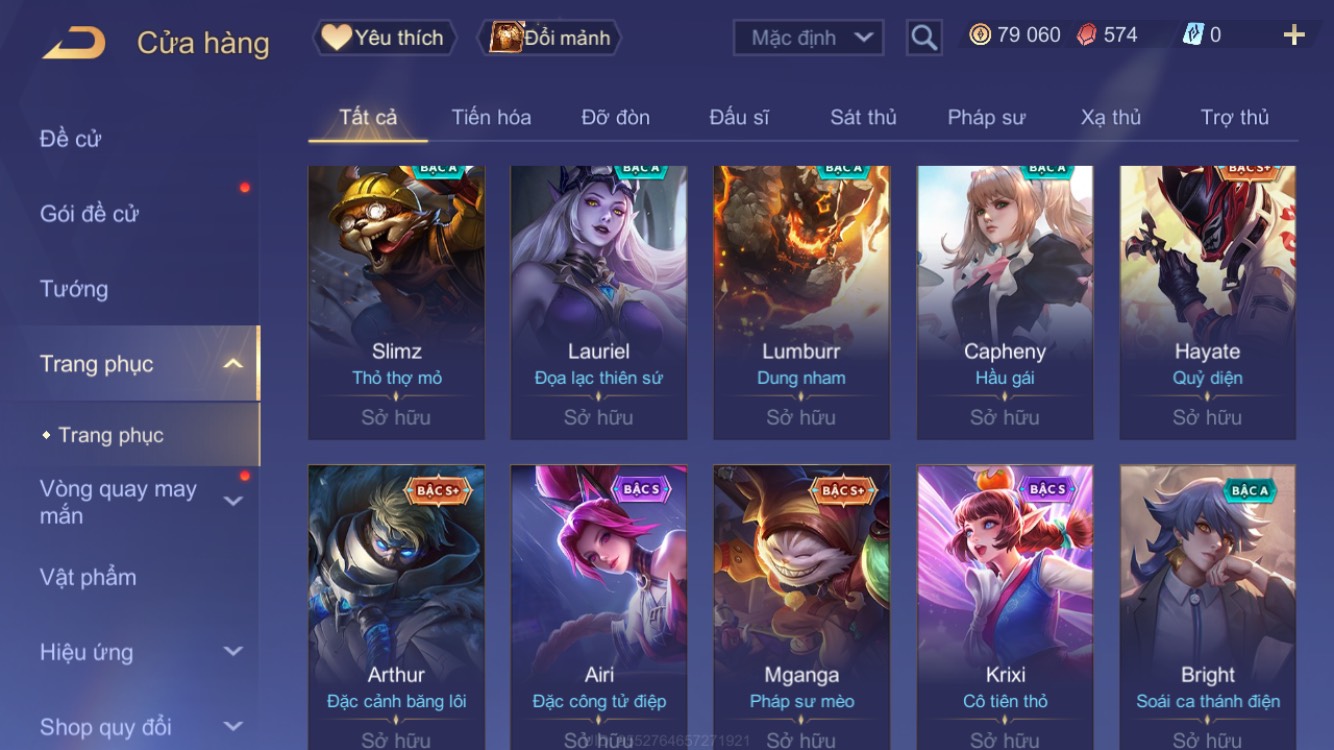
Task: Expand the Vòng quay may mắn section
Action: 233,501
